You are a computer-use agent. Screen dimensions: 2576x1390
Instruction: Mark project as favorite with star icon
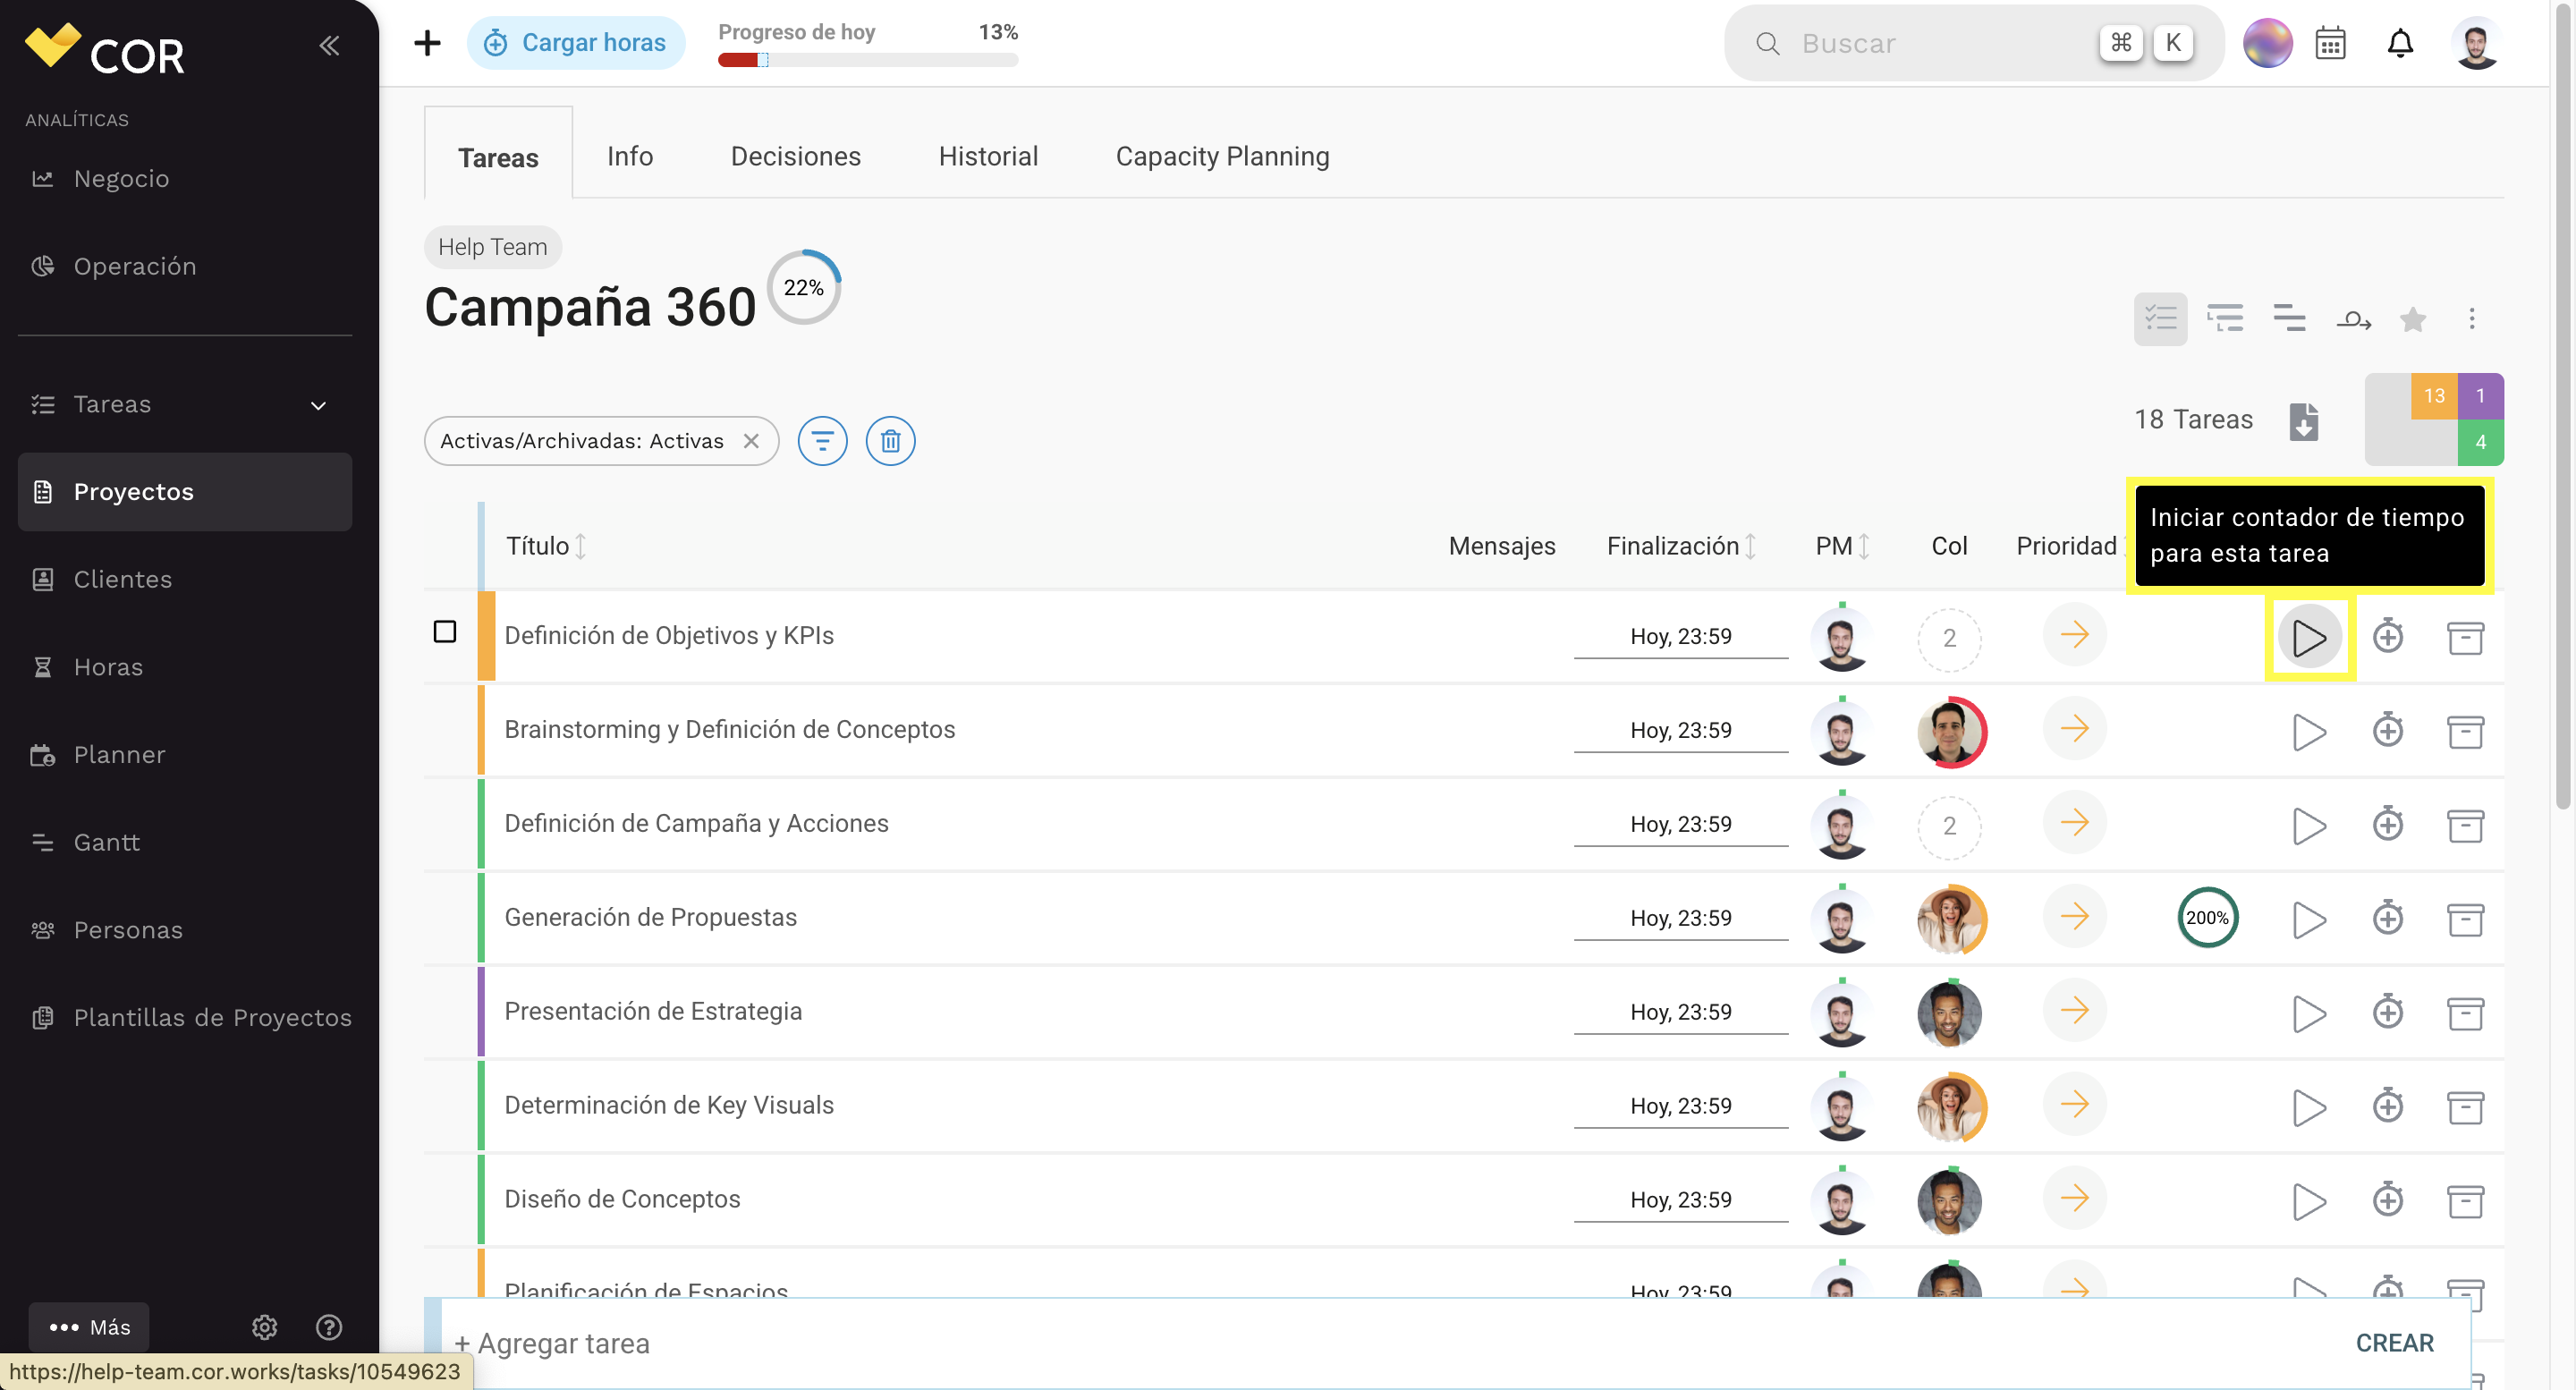(2413, 319)
